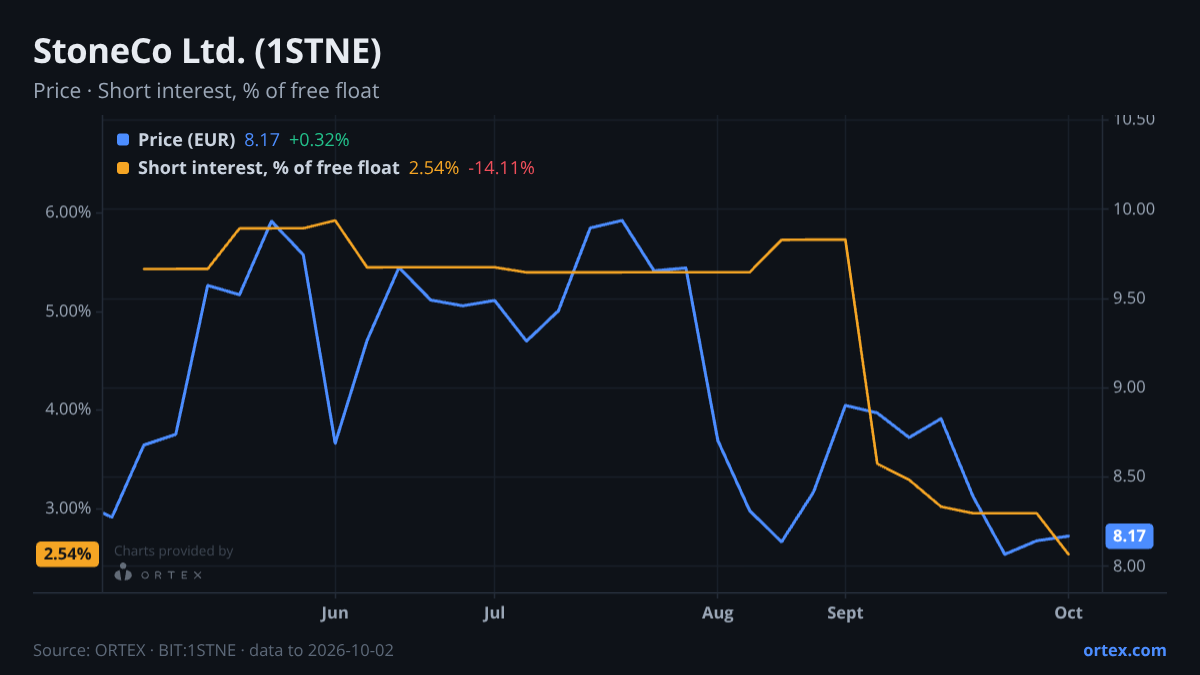1200x675 pixels.
Task: Click the Sept x-axis label
Action: pos(846,612)
